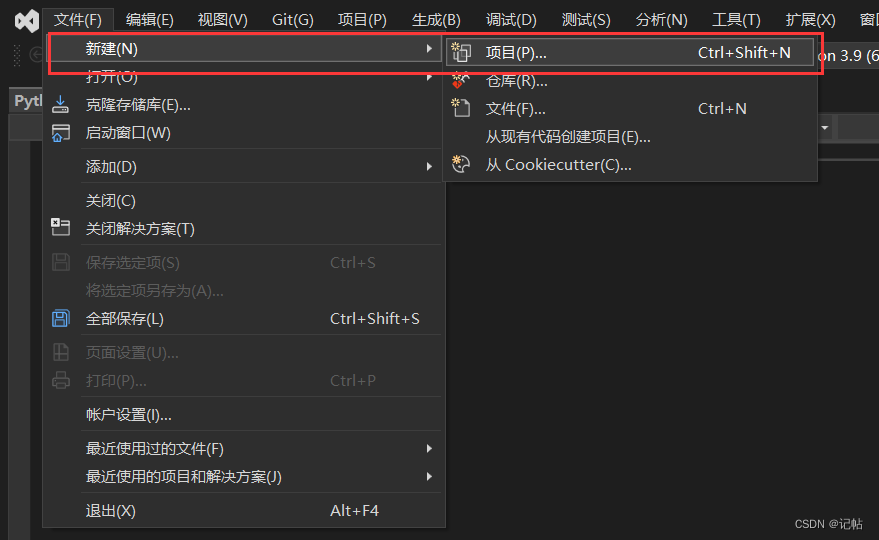Open the 编辑(E) menu
Screen dimensions: 879x540
point(150,20)
